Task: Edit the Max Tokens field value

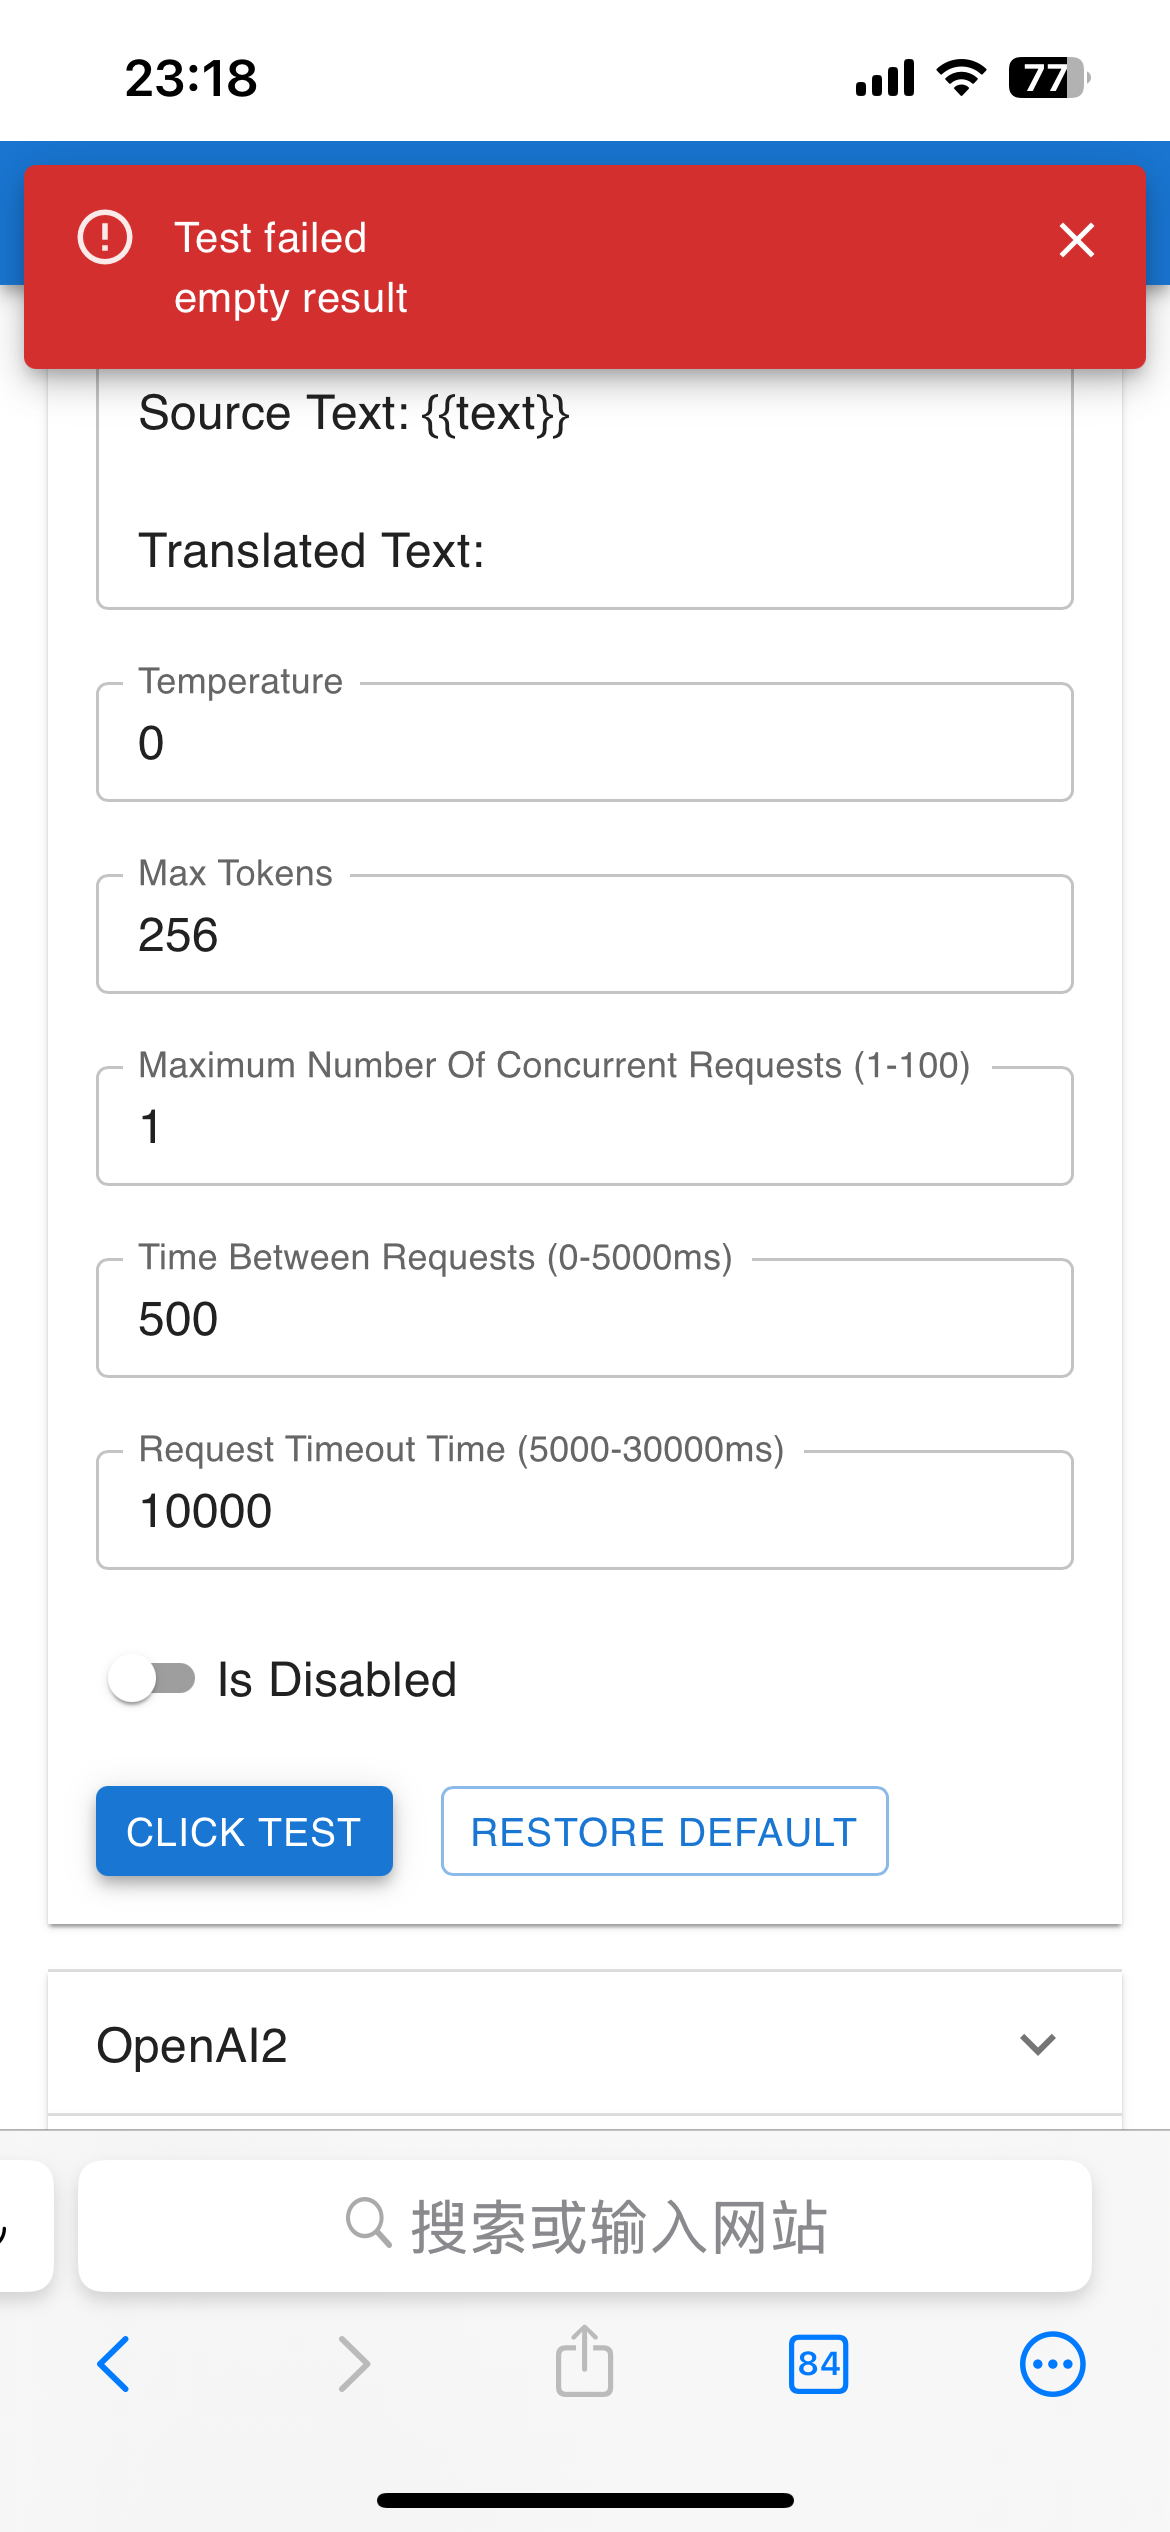Action: [x=584, y=935]
